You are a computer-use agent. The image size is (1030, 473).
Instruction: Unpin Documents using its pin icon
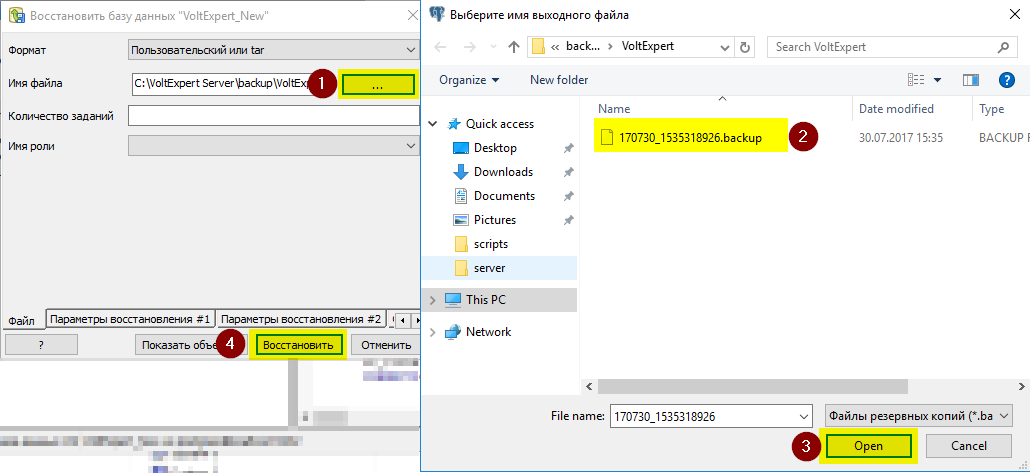(569, 196)
